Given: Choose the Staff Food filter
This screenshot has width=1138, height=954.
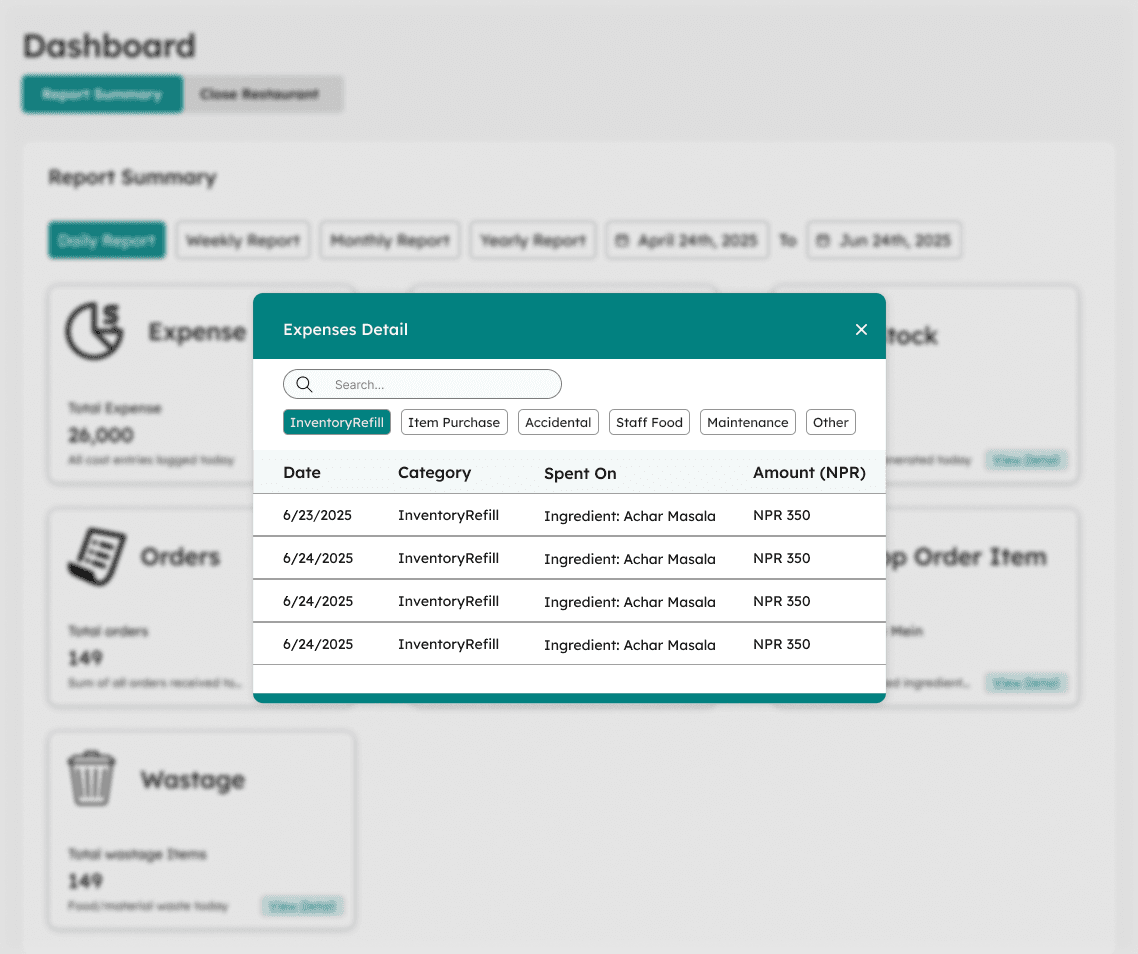Looking at the screenshot, I should pyautogui.click(x=649, y=423).
